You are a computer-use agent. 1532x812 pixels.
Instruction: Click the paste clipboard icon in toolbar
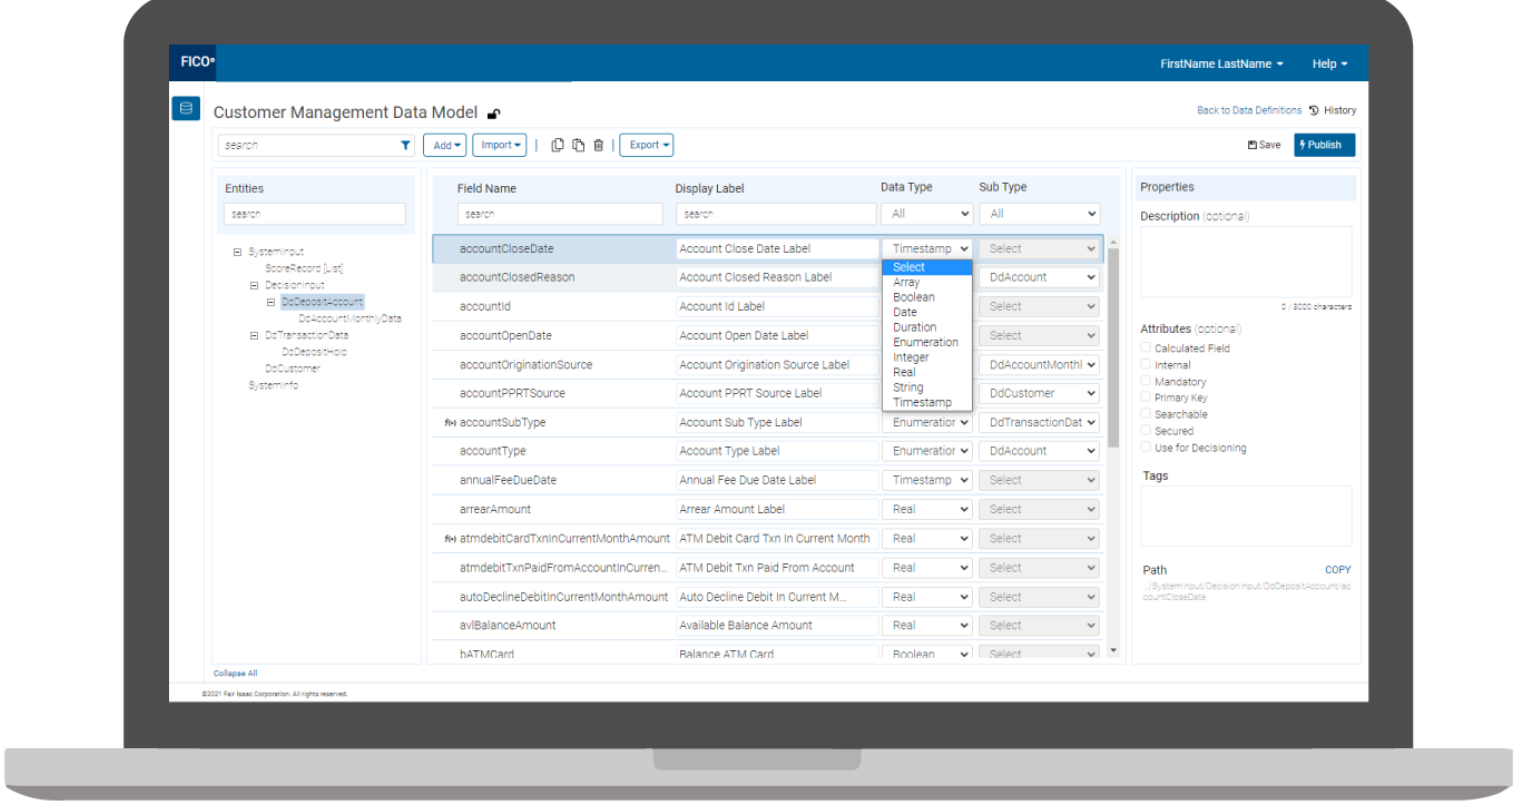click(x=578, y=145)
